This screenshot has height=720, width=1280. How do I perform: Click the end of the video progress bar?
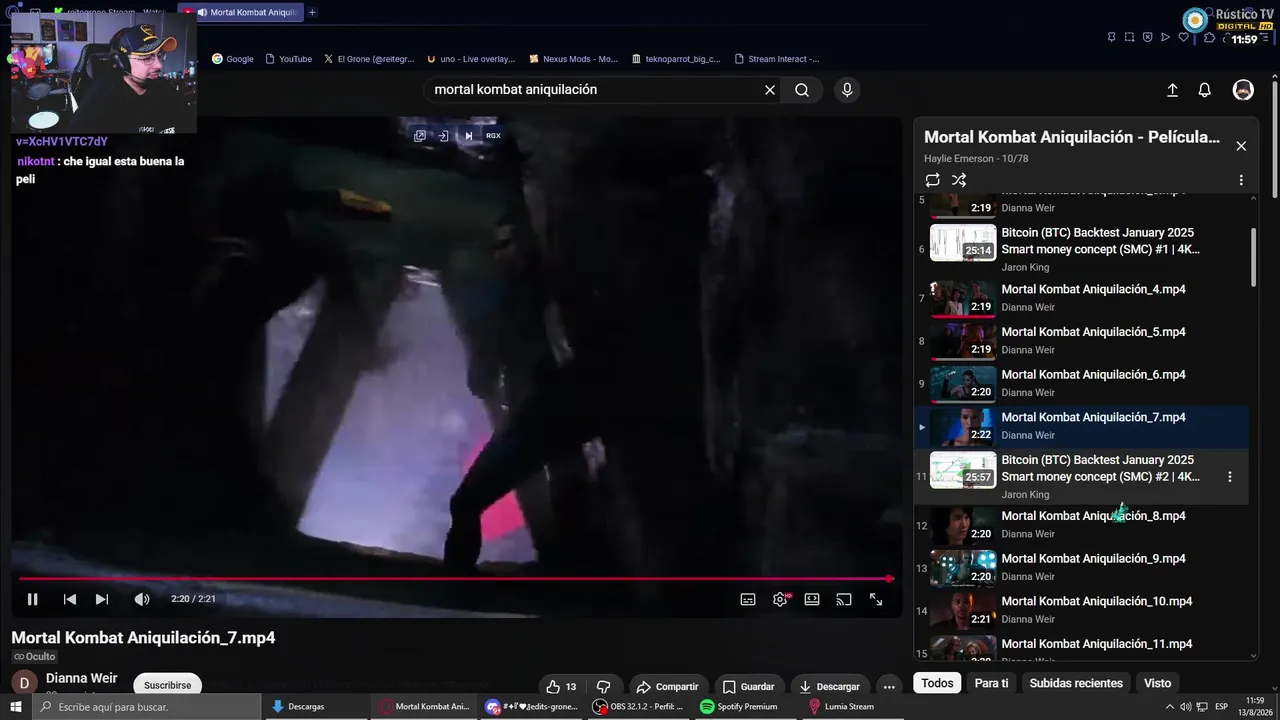point(889,578)
